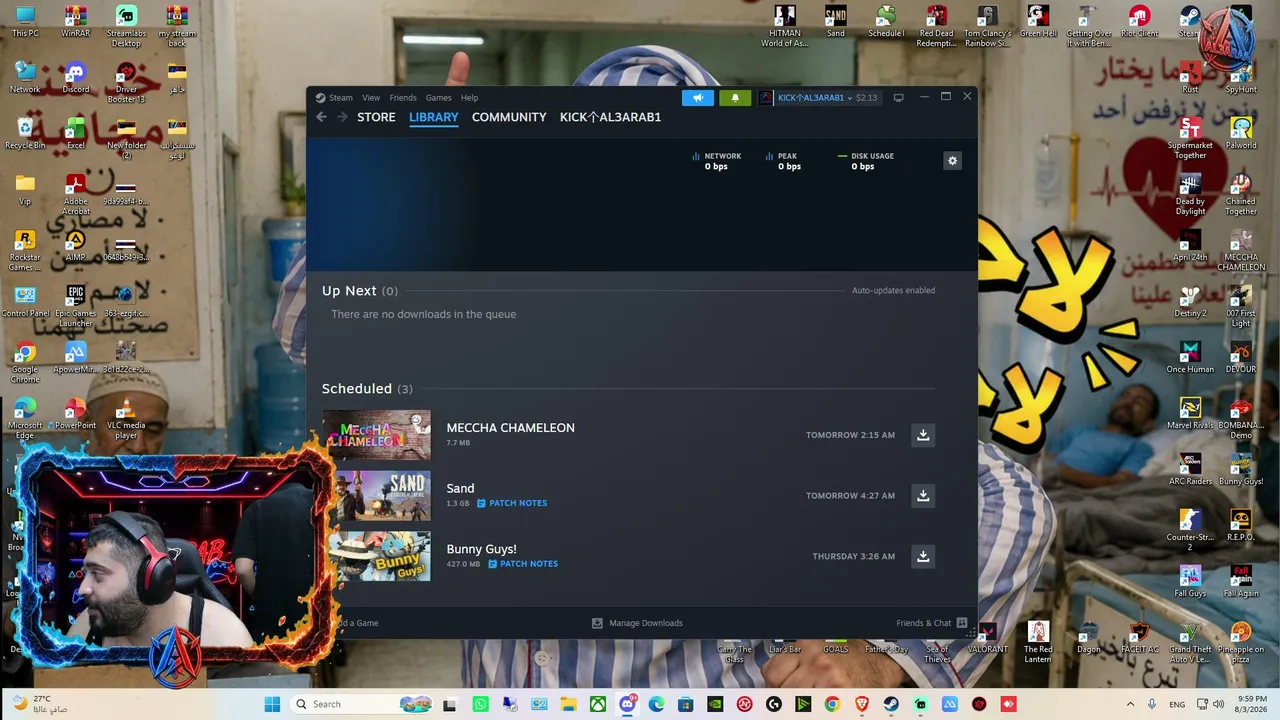1280x720 pixels.
Task: Open the MECCHA CHAMELEON game title
Action: [510, 428]
